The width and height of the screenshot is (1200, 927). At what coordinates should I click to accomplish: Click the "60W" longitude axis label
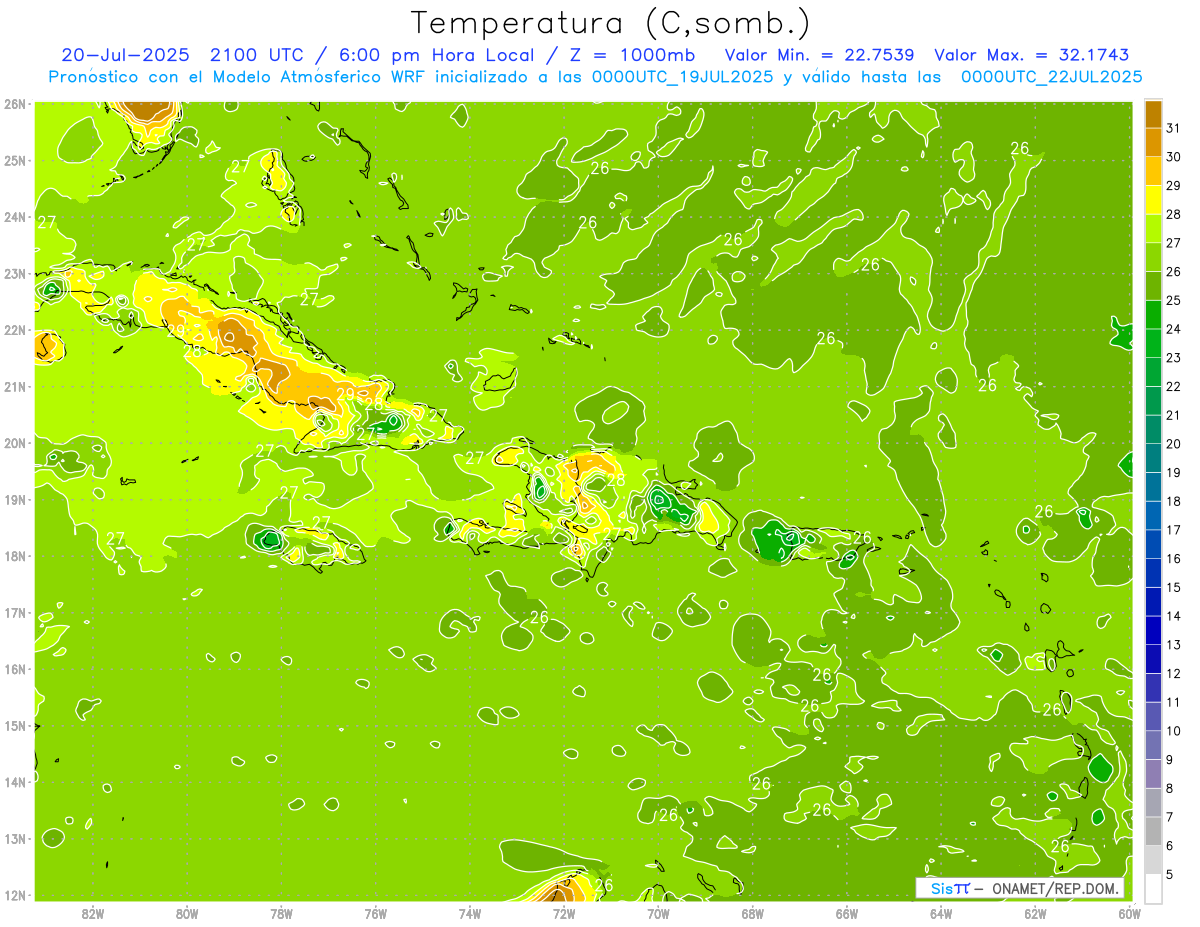[1129, 913]
